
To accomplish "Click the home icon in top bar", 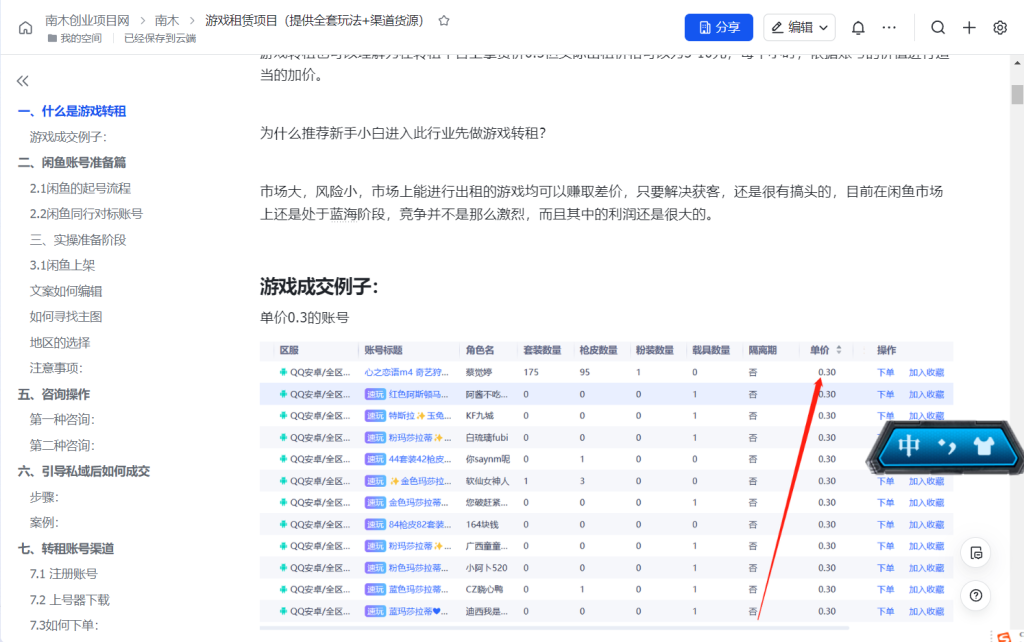I will (25, 28).
